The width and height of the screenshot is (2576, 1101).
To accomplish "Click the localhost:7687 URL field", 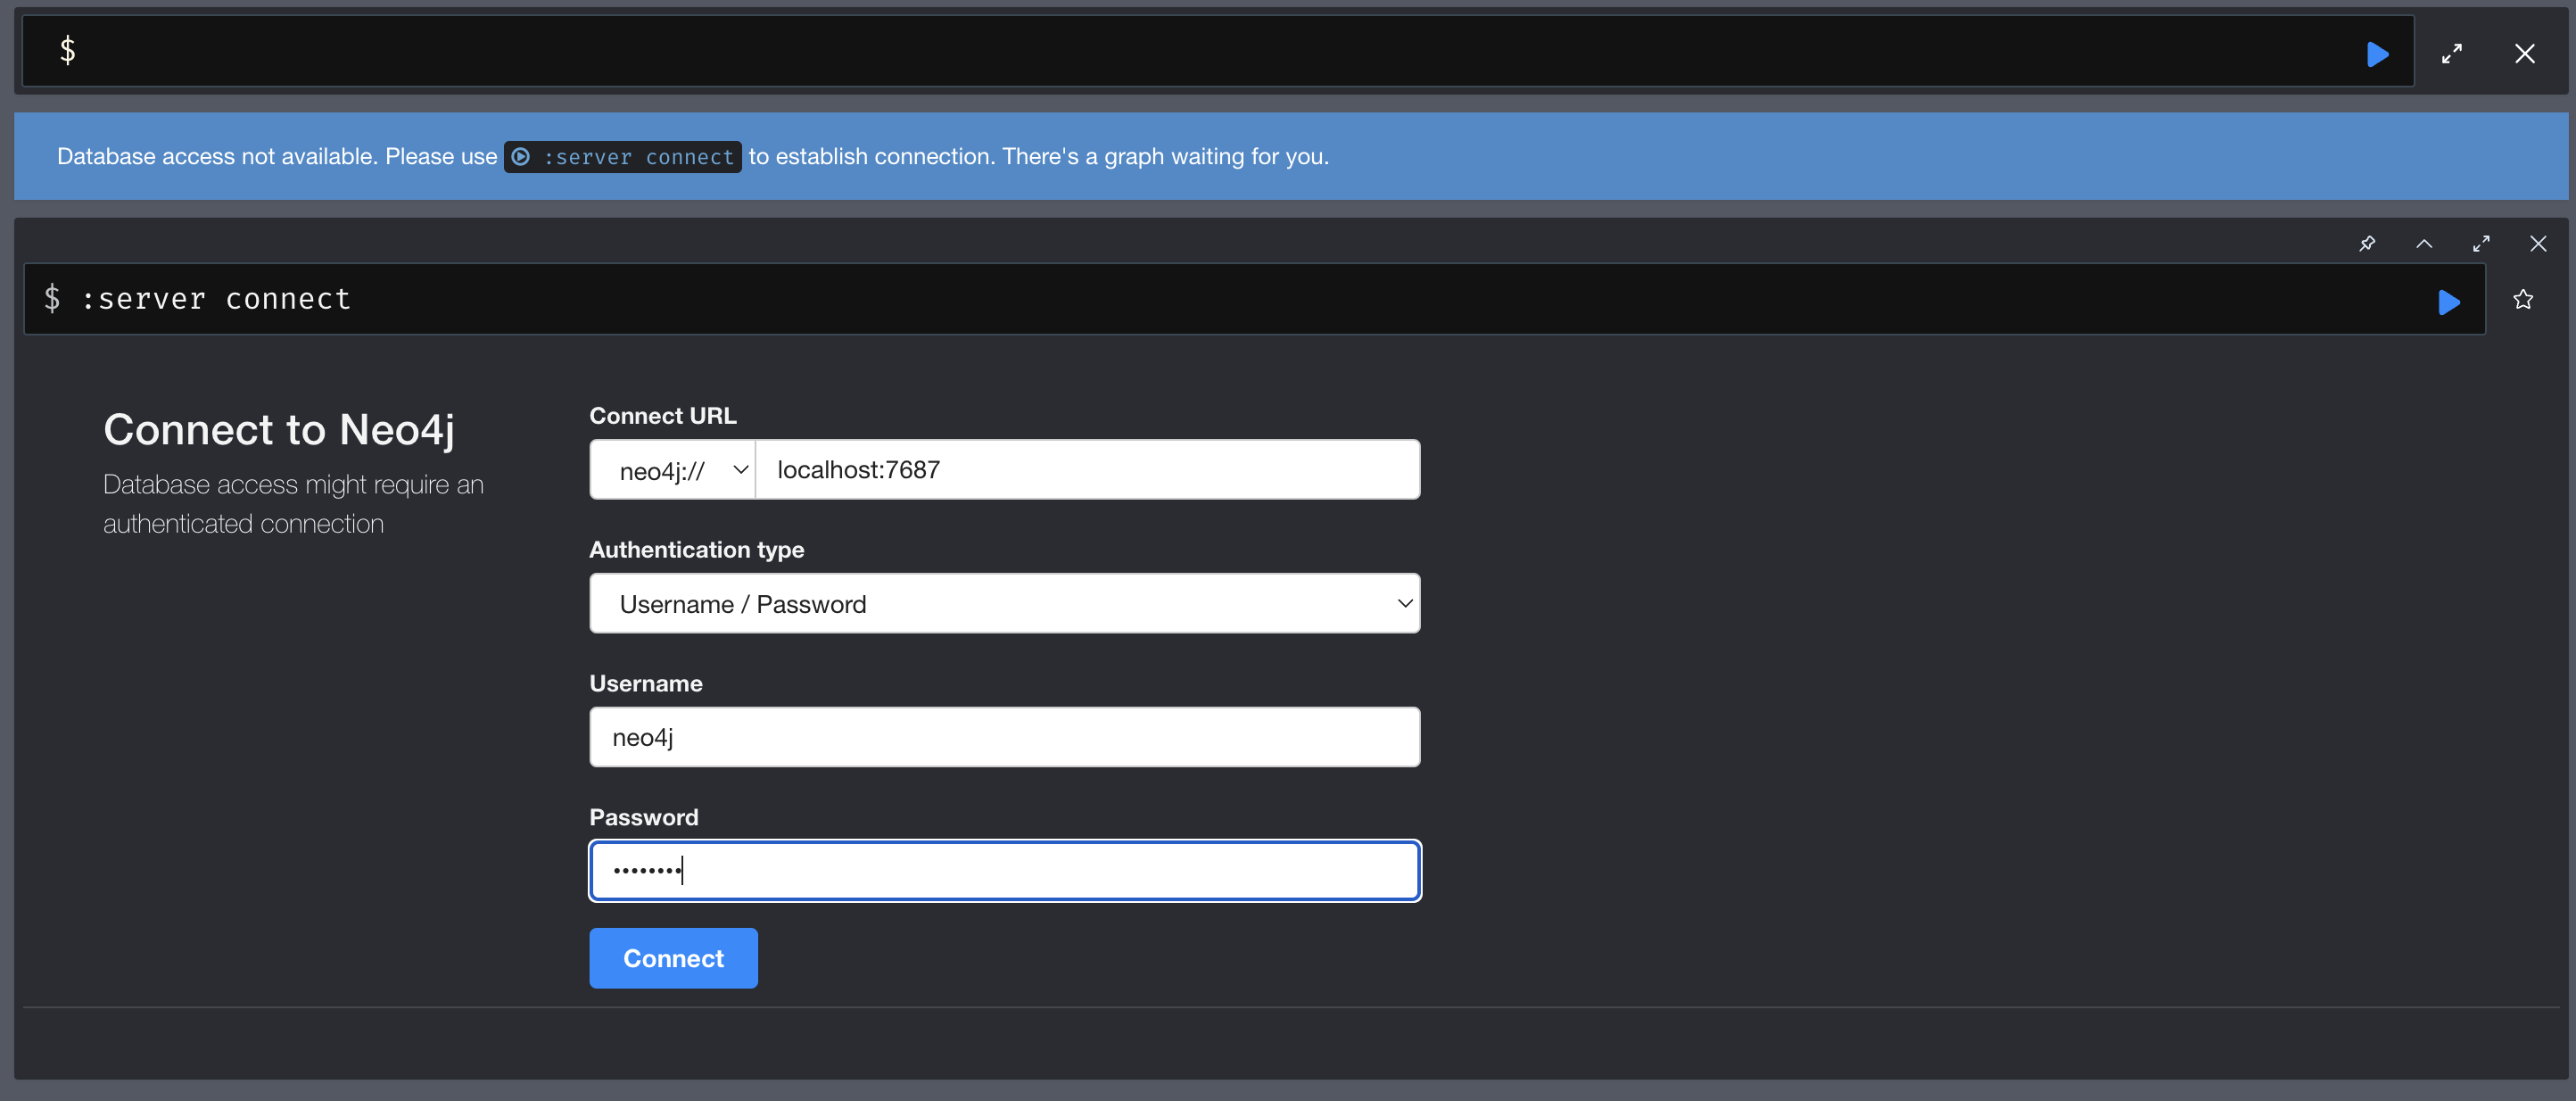I will pos(1086,470).
